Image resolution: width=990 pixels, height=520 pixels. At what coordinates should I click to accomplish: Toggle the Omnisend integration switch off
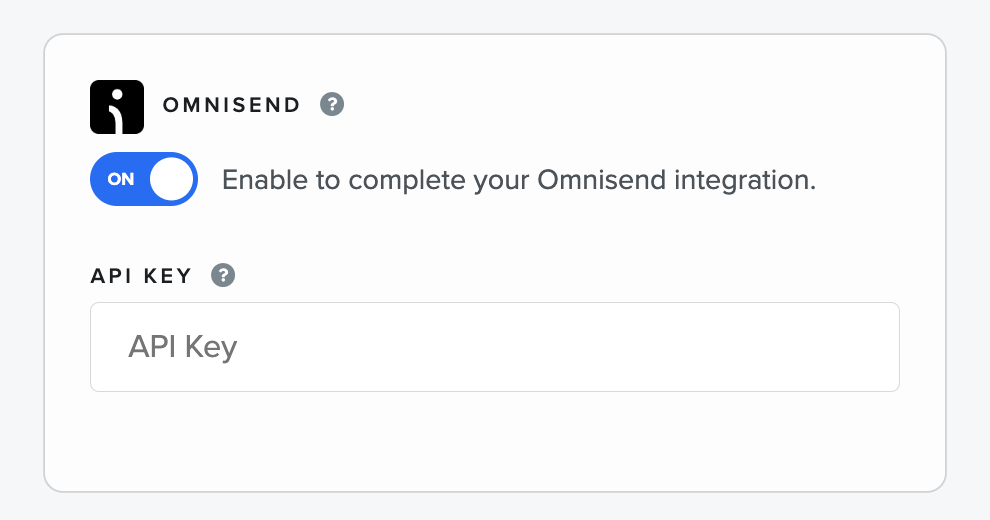tap(144, 179)
